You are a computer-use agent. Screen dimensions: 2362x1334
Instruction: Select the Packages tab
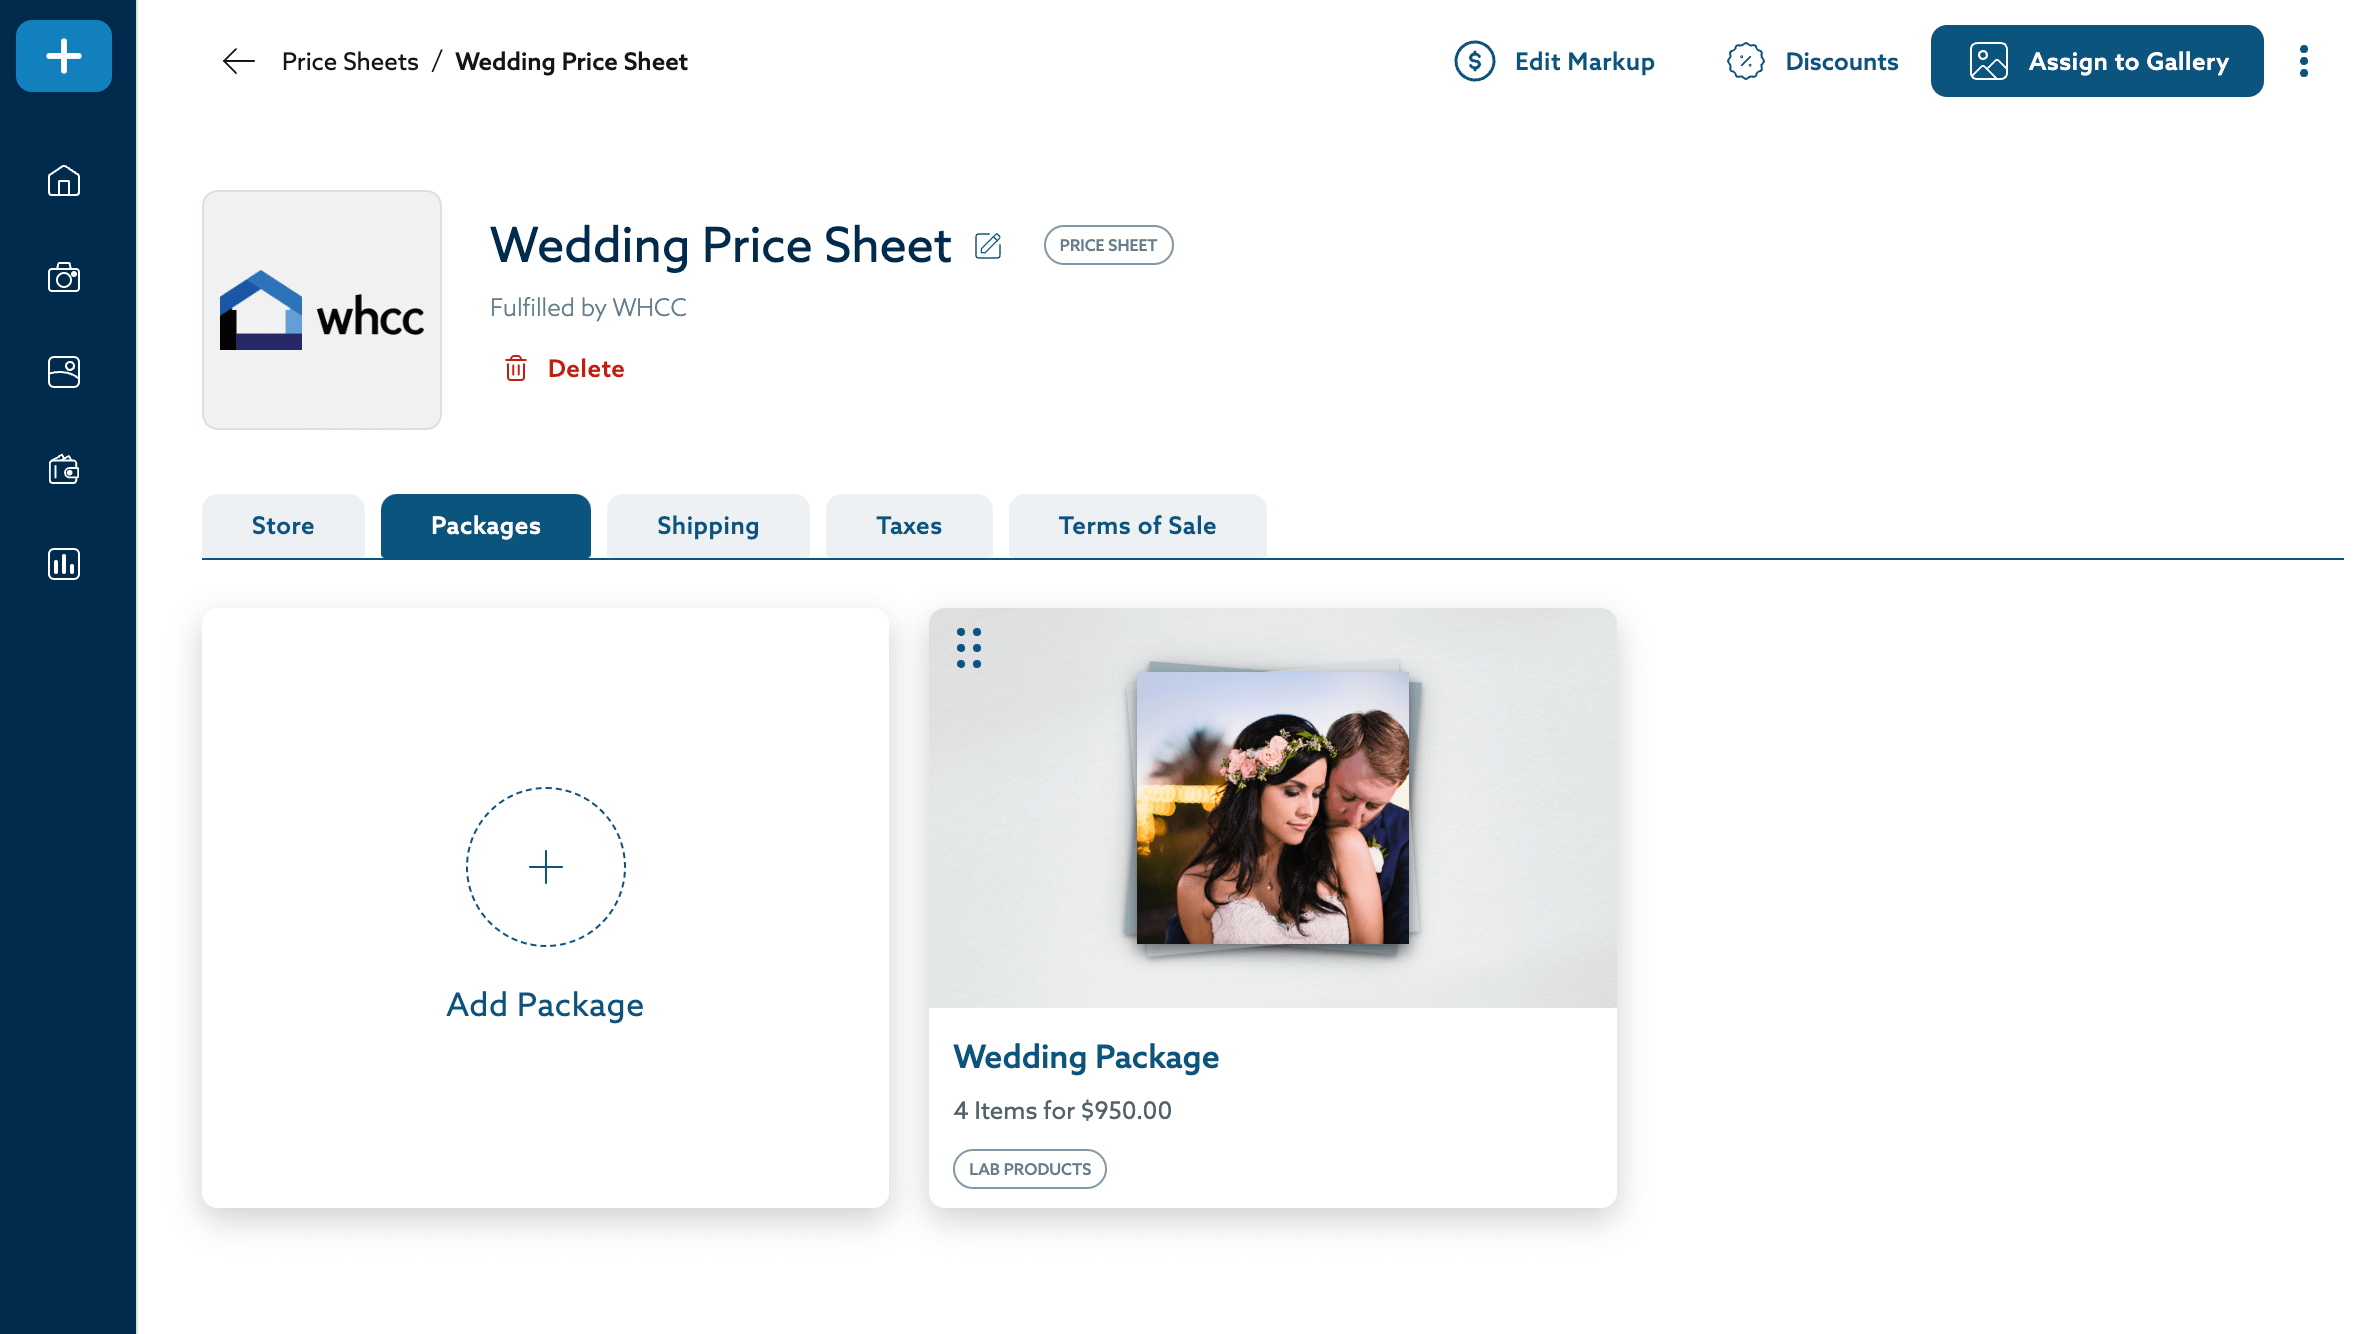(486, 526)
